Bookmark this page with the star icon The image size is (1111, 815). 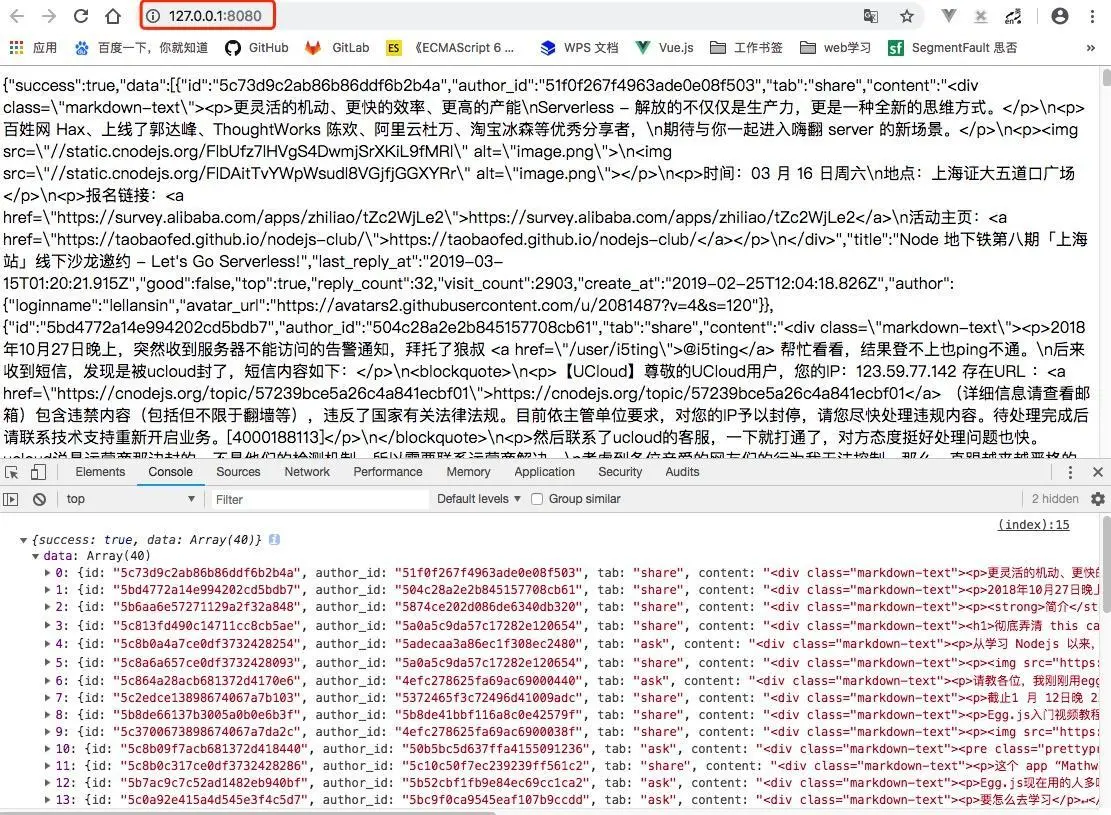pyautogui.click(x=906, y=16)
